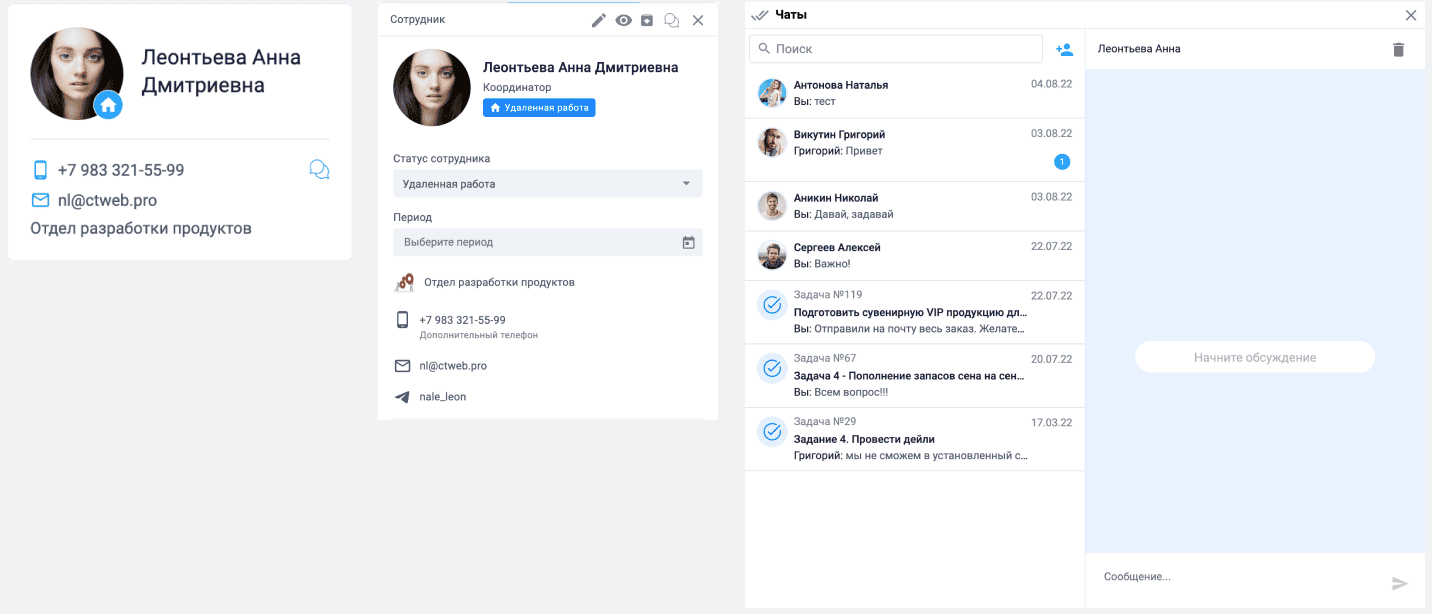Toggle the eye visibility icon in Сотрудник header
The height and width of the screenshot is (614, 1432).
[623, 20]
